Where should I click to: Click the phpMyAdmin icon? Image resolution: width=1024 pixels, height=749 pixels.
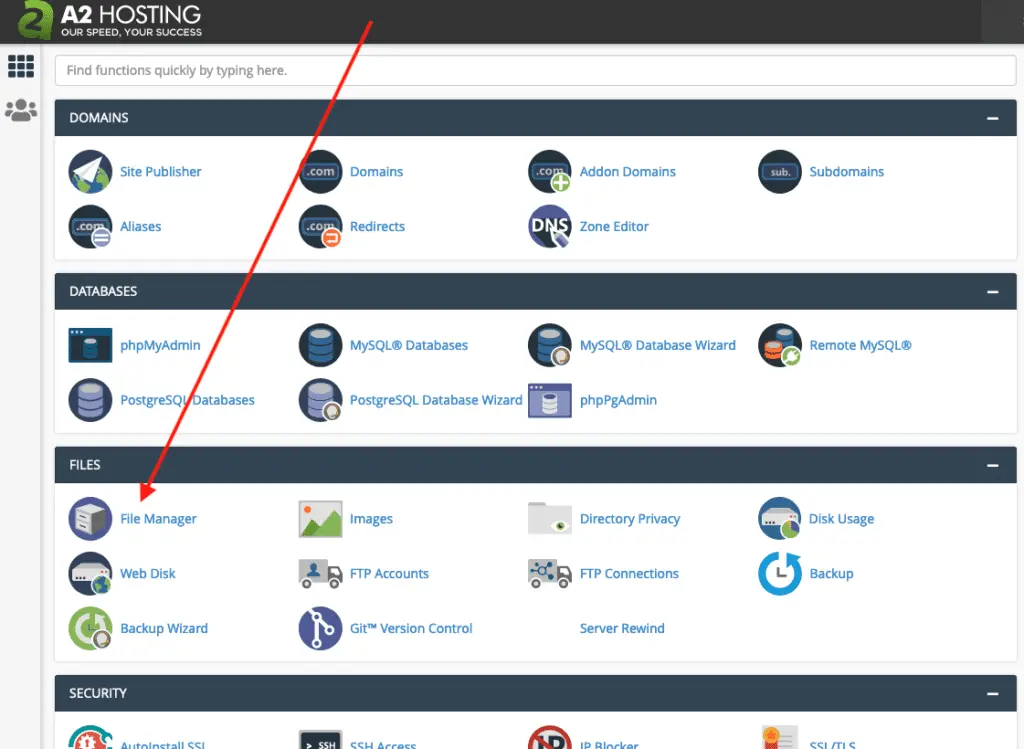[90, 345]
